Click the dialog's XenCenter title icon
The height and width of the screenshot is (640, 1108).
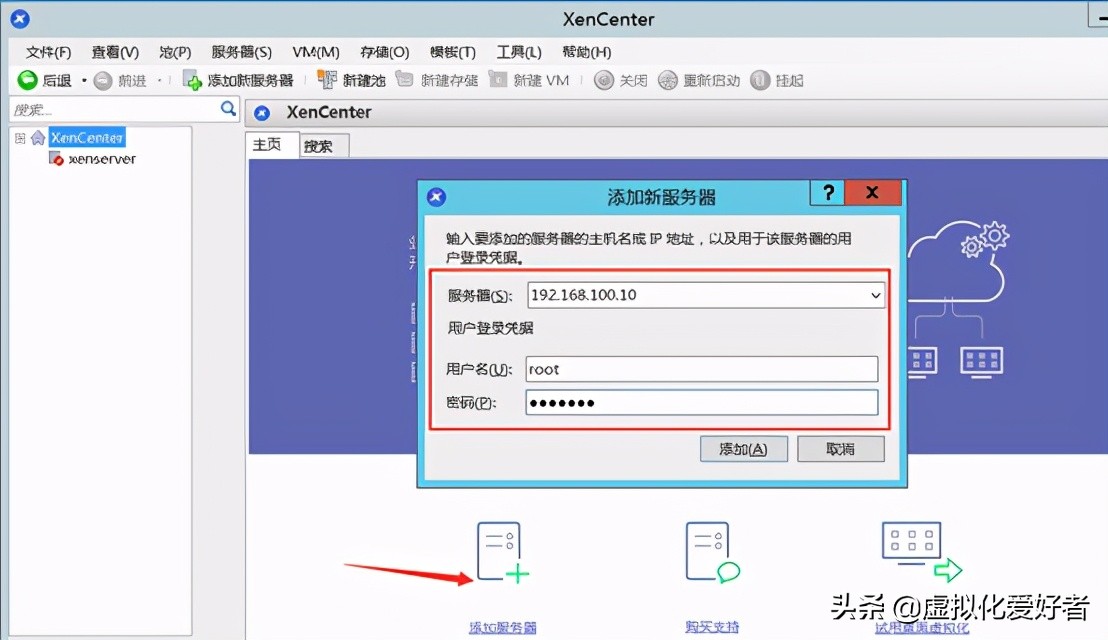click(436, 197)
